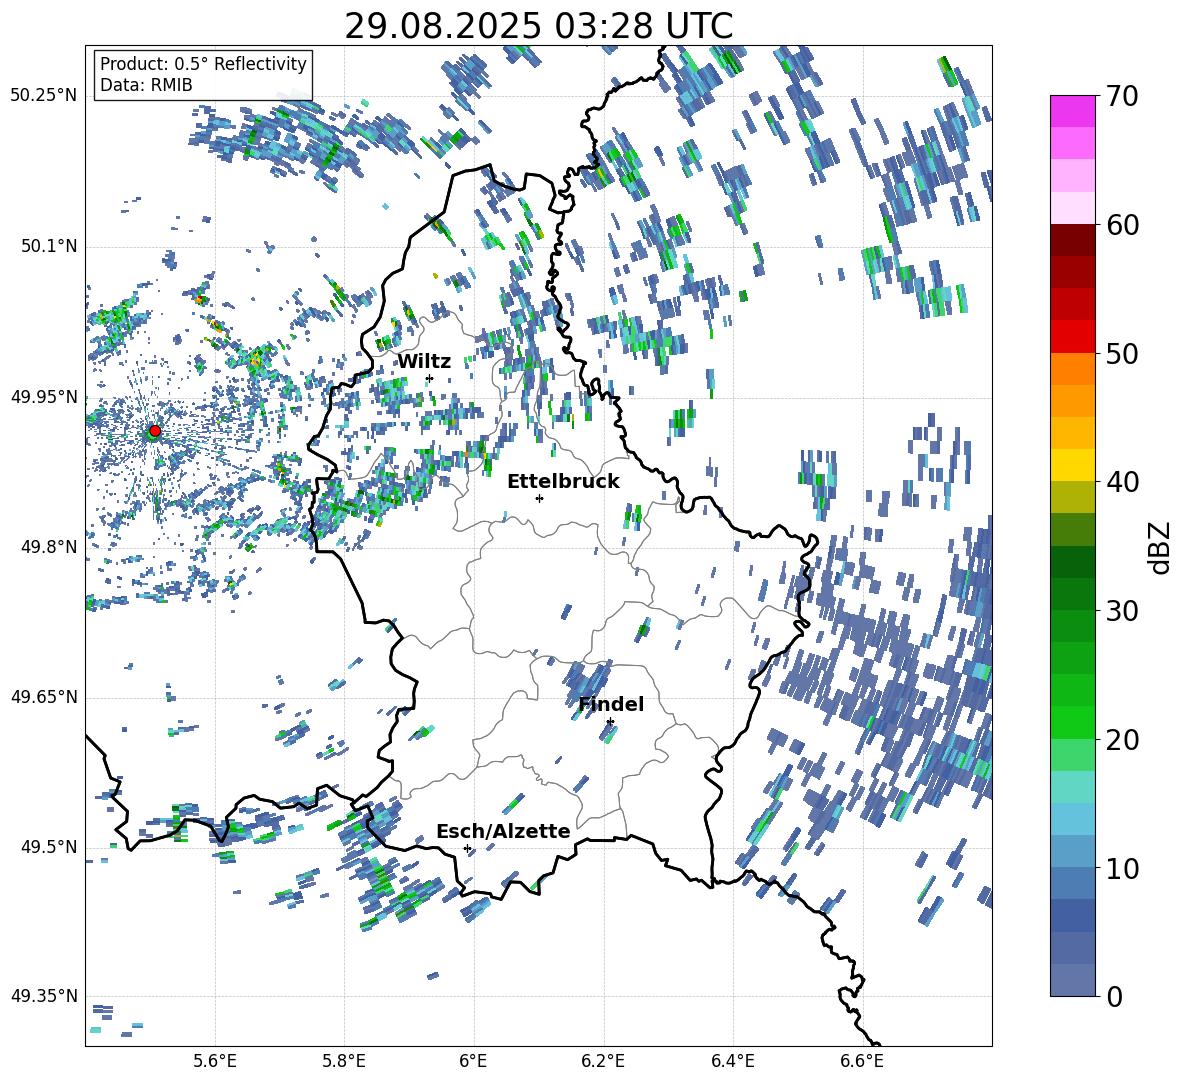Click the cross marker below Ettelbruck
Screen dimensions: 1184x1081
click(539, 498)
